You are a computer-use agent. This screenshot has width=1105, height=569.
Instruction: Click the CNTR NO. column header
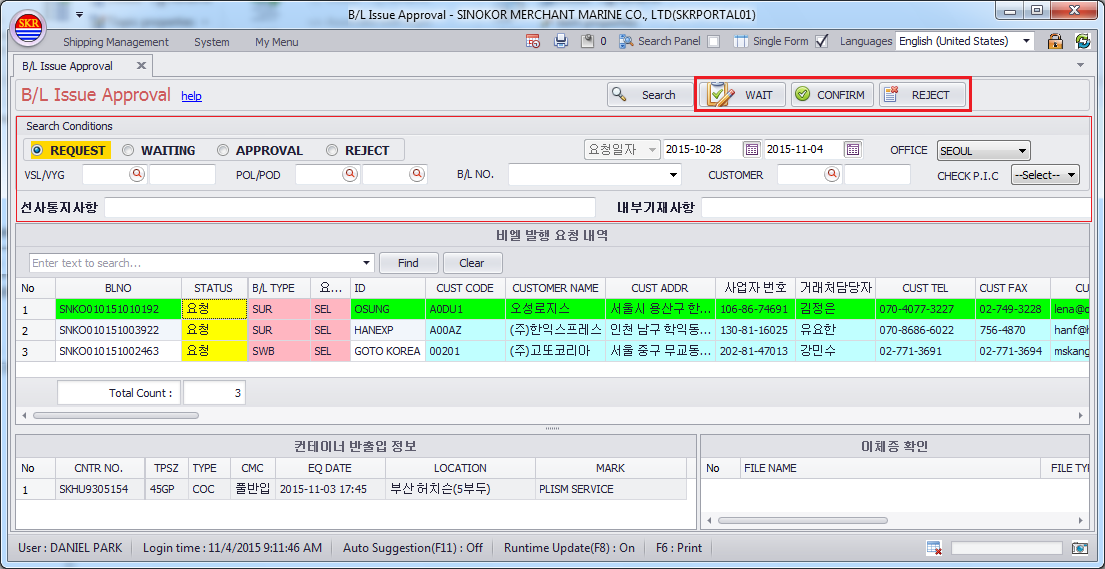coord(99,468)
